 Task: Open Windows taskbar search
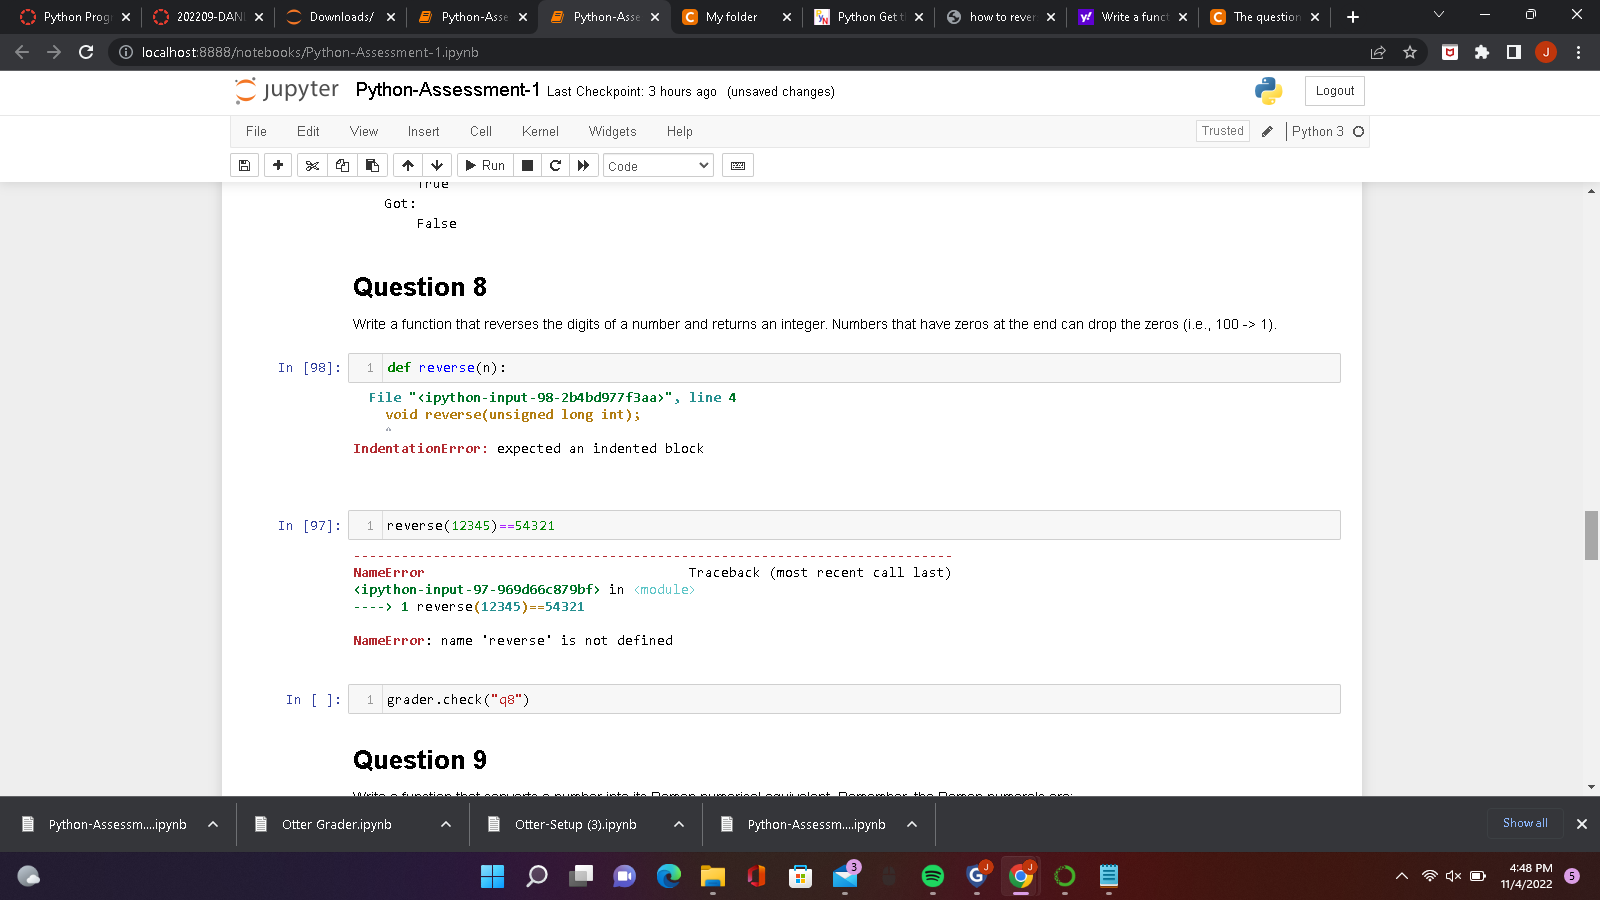[537, 876]
